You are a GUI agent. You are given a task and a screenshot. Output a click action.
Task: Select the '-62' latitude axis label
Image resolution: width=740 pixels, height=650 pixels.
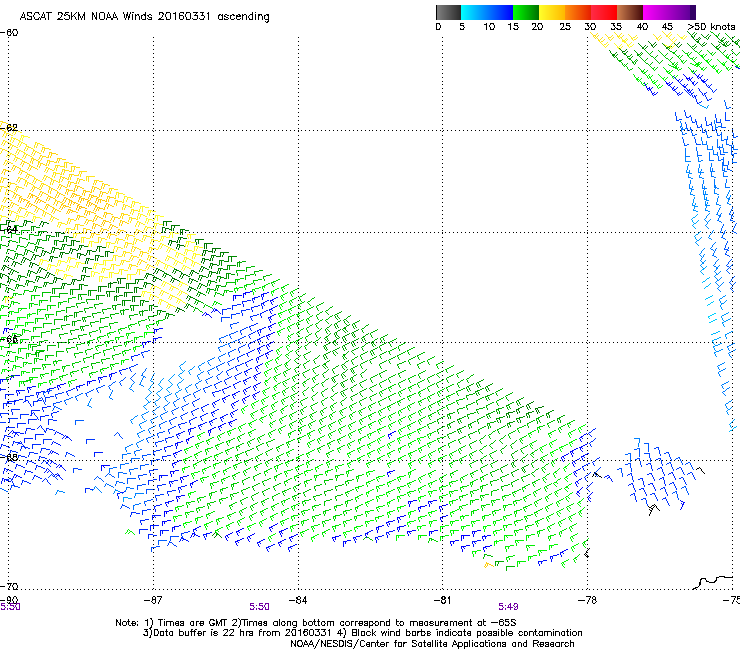coord(9,127)
